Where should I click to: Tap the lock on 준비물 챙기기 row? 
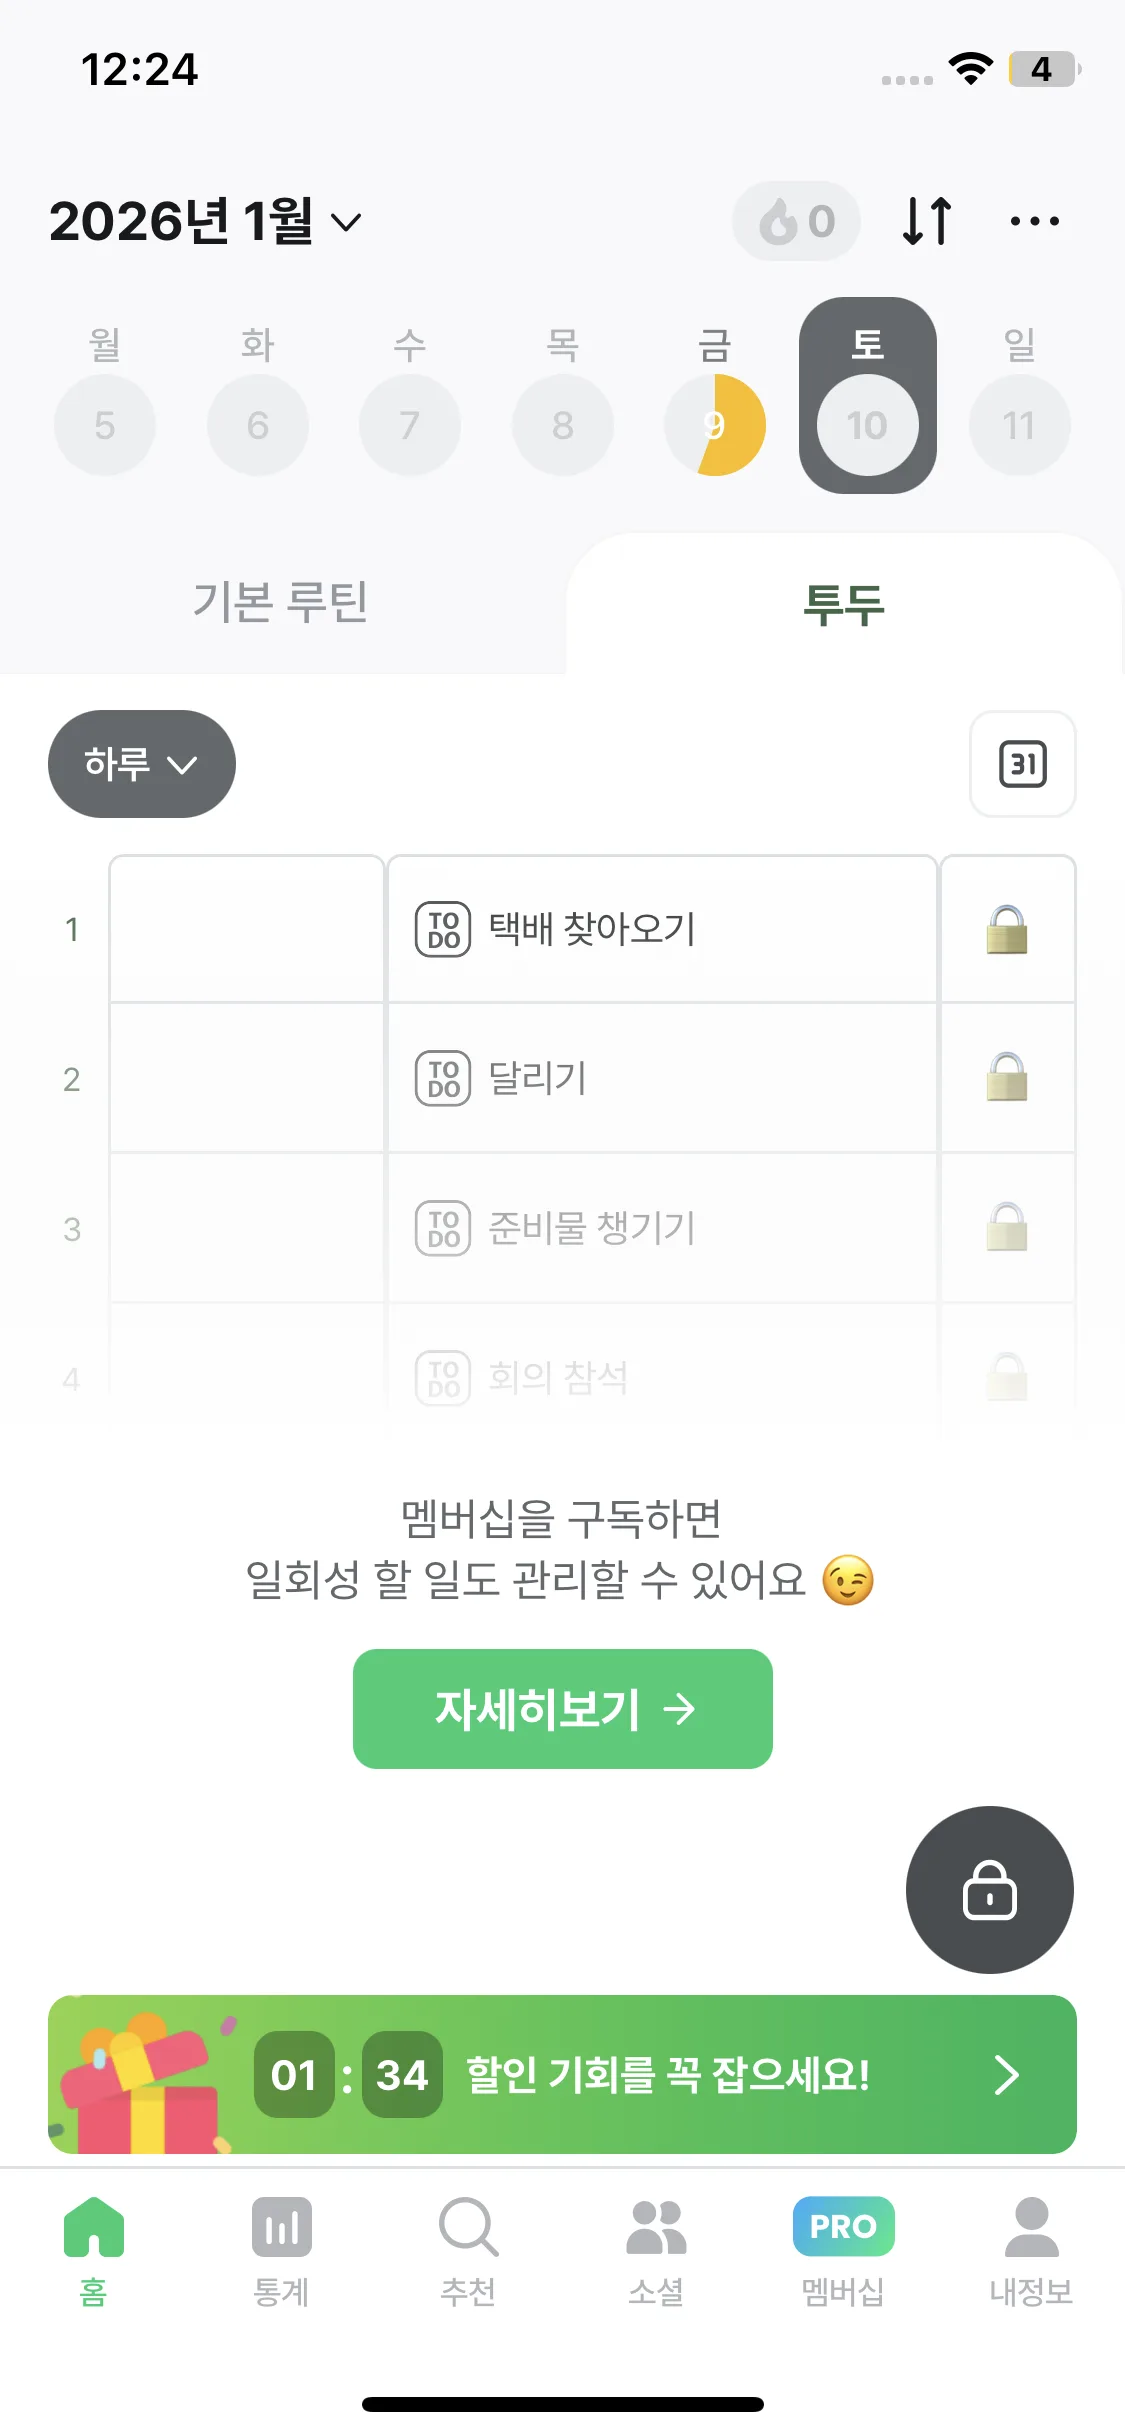1007,1227
